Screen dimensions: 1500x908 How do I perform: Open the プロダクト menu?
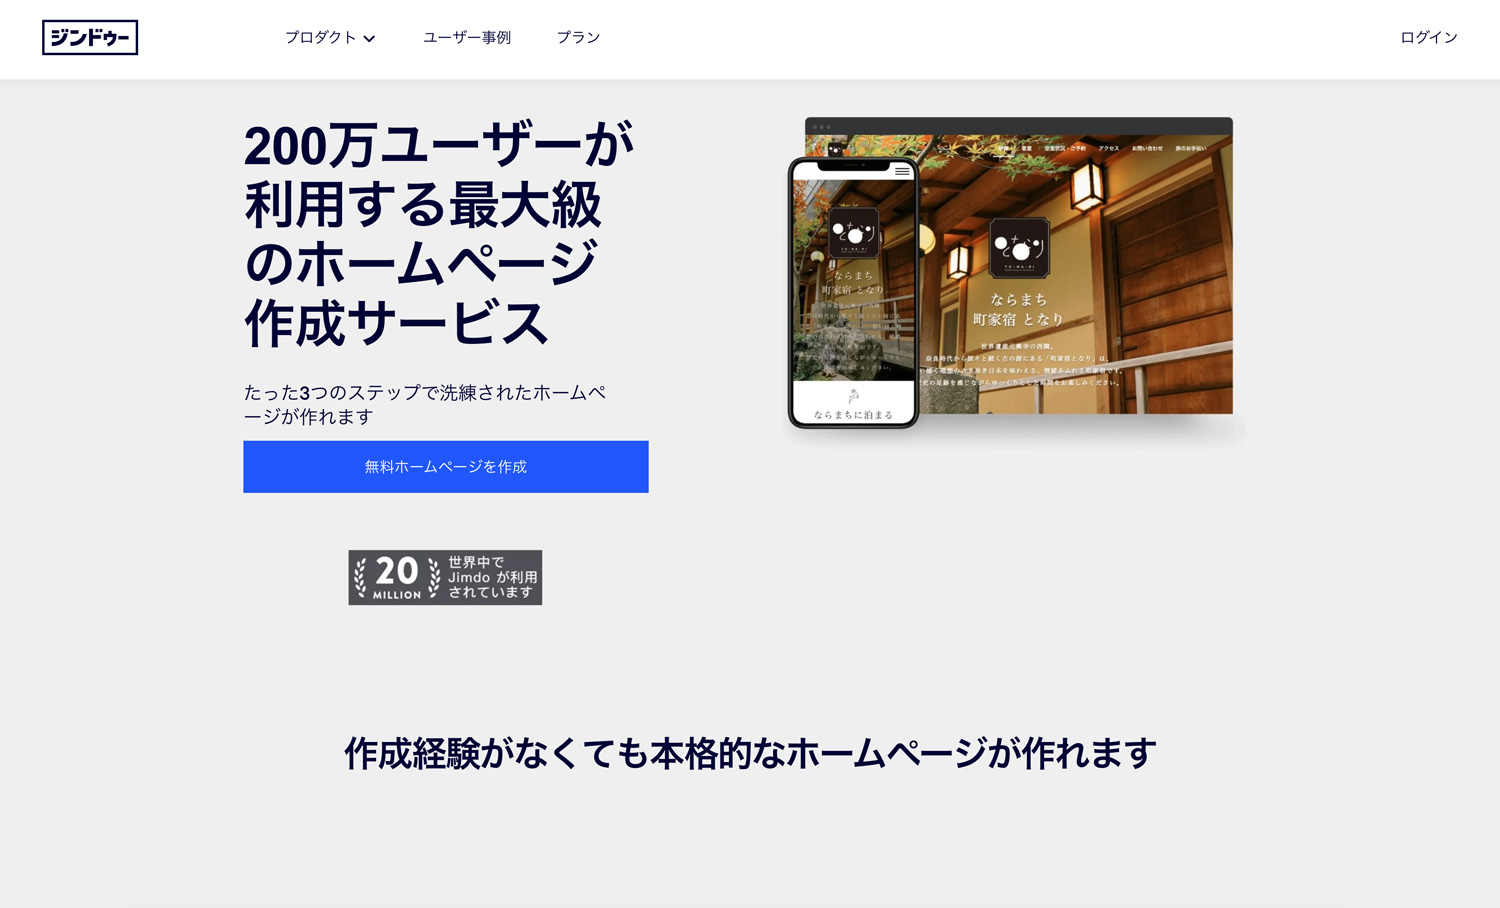(320, 38)
